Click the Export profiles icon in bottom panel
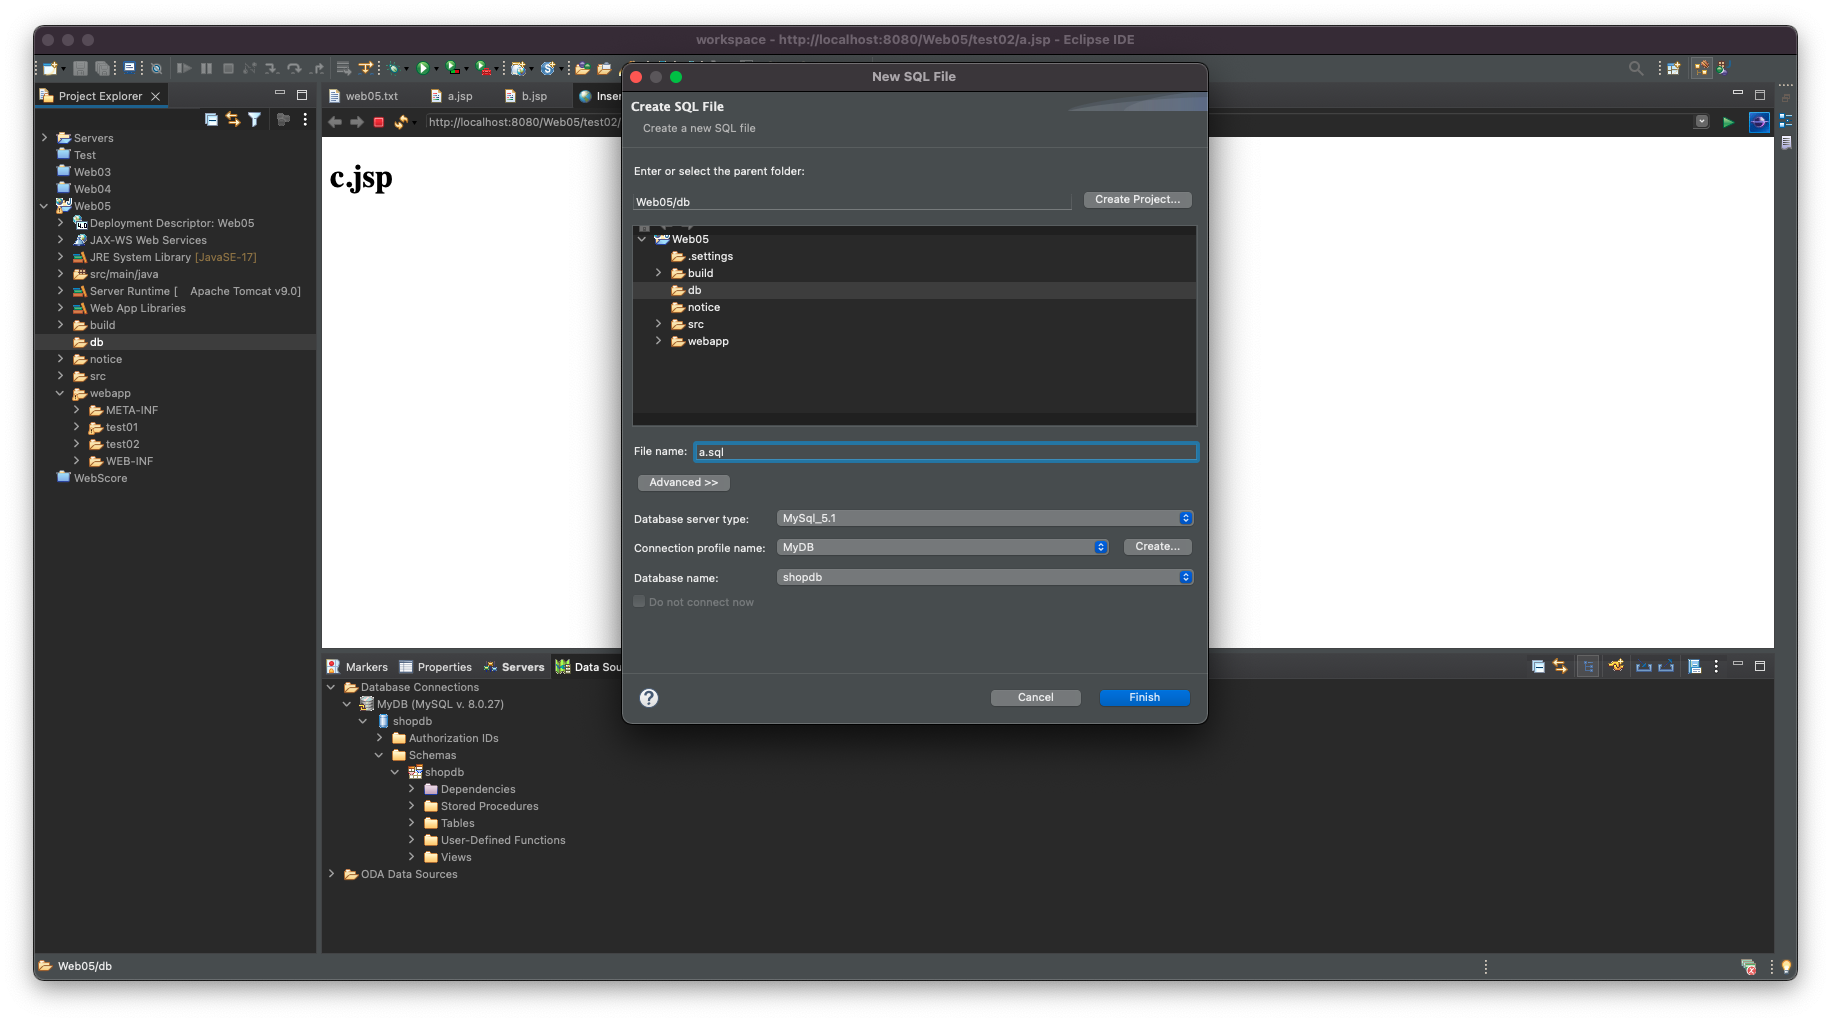The width and height of the screenshot is (1831, 1022). pos(1666,666)
